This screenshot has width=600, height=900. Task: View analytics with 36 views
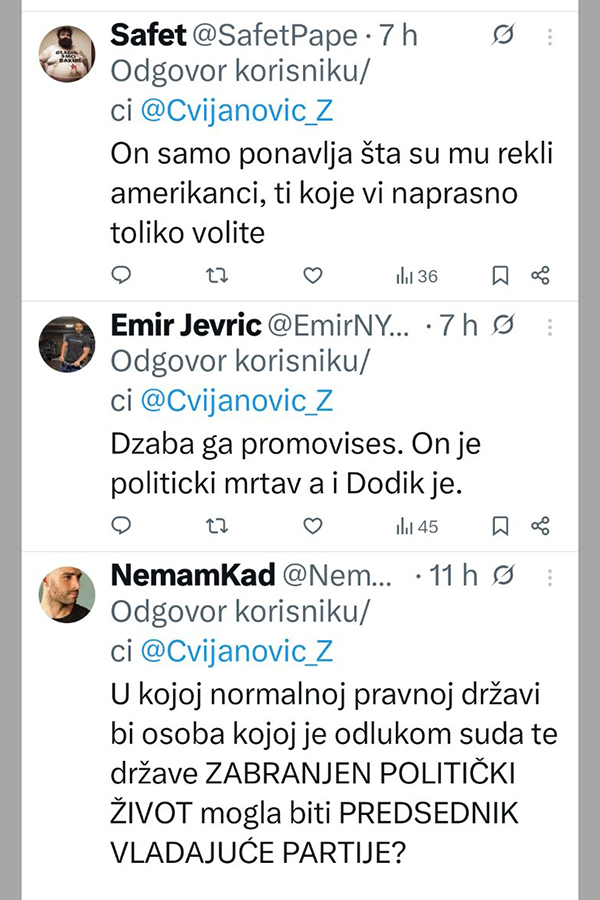click(416, 276)
